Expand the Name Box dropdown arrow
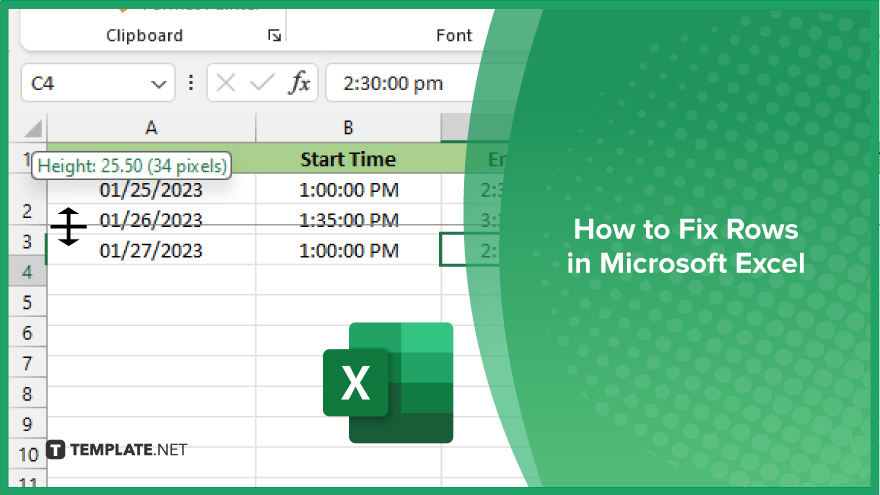 (x=159, y=84)
